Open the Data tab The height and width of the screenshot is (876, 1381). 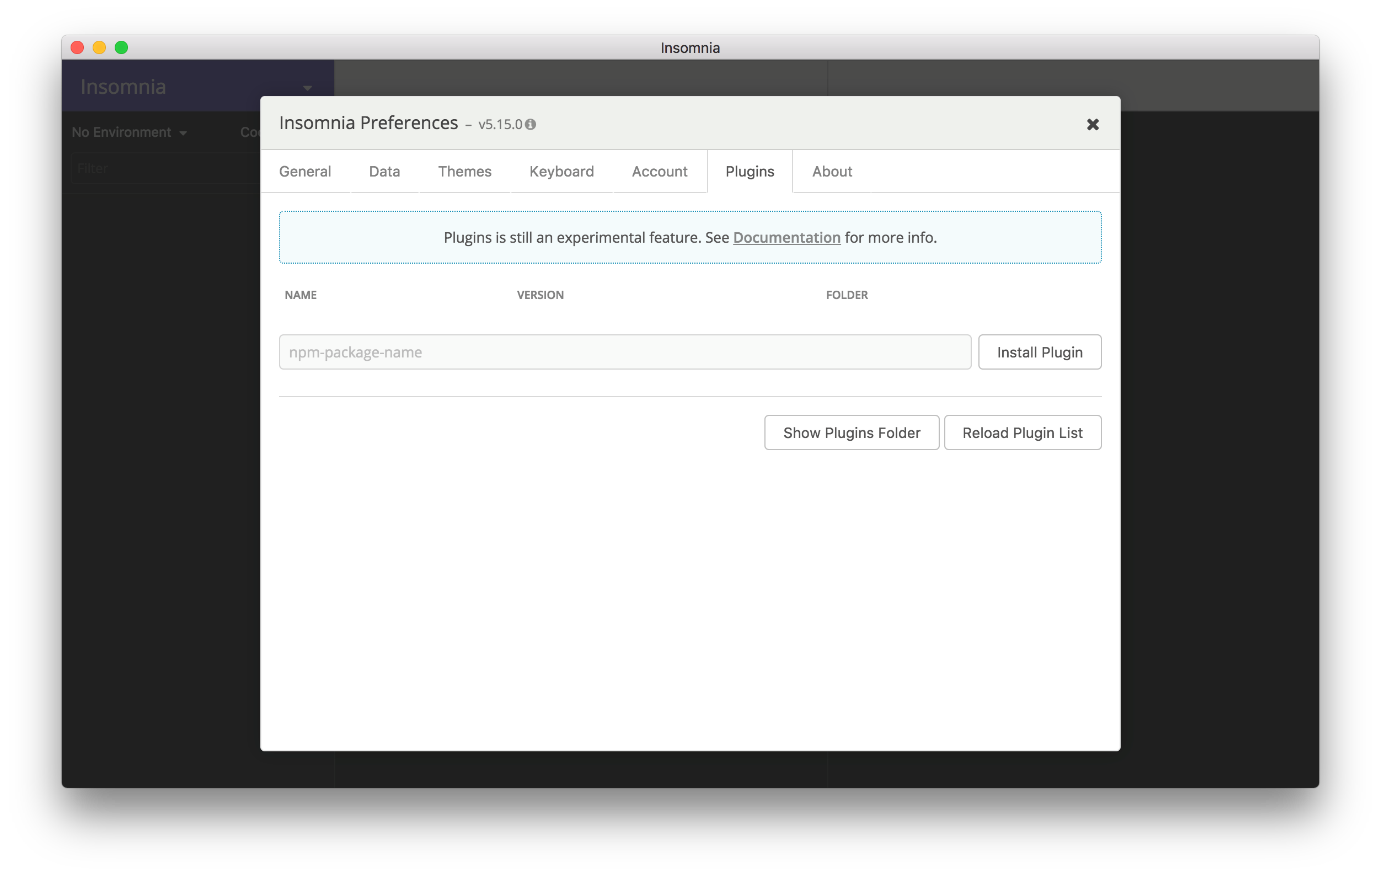(384, 172)
